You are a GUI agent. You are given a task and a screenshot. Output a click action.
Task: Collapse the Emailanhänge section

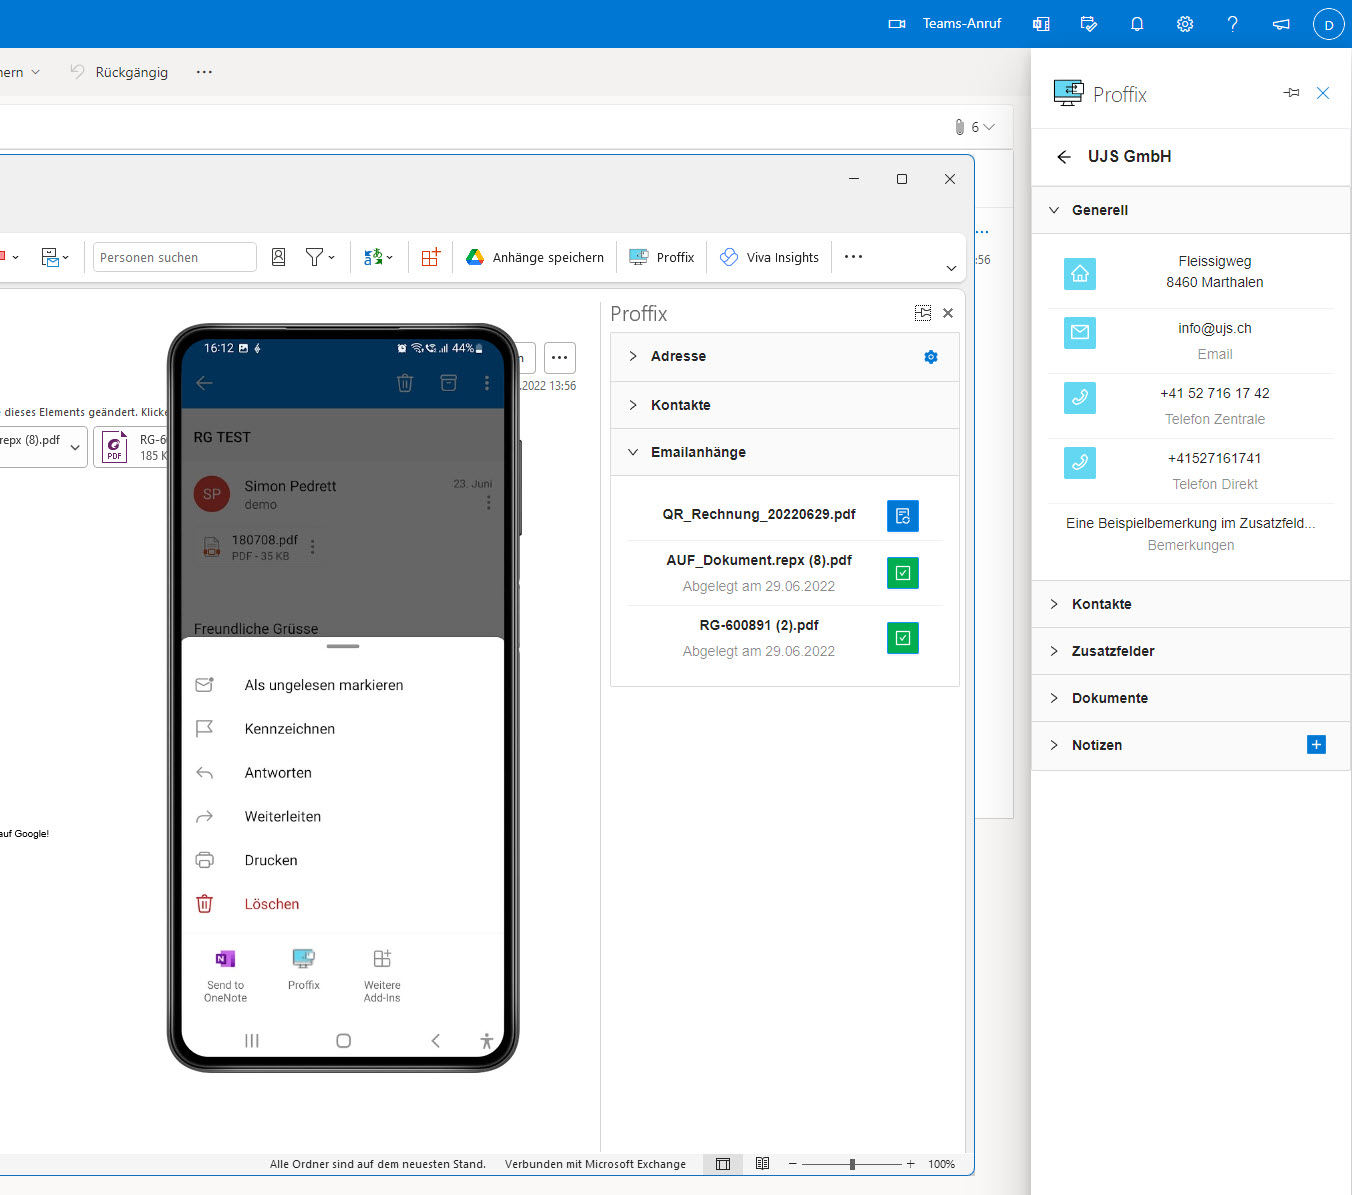pos(698,453)
